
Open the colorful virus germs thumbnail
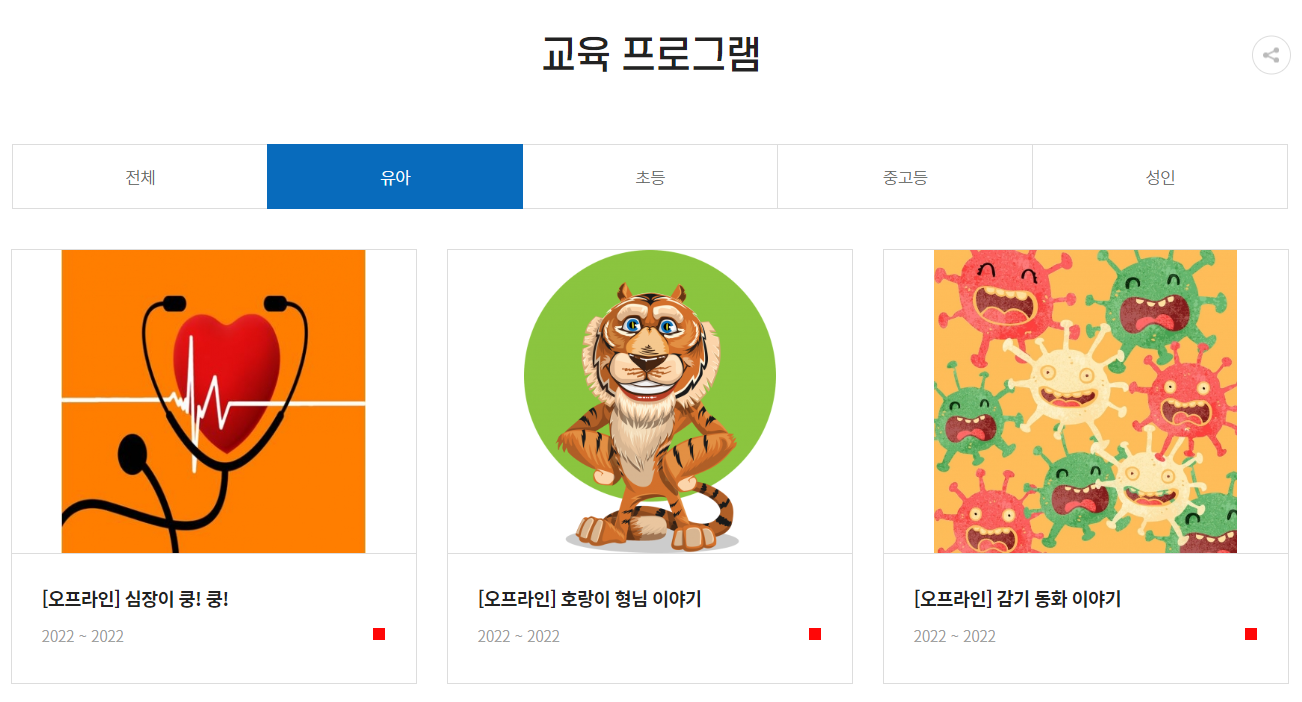coord(1085,401)
